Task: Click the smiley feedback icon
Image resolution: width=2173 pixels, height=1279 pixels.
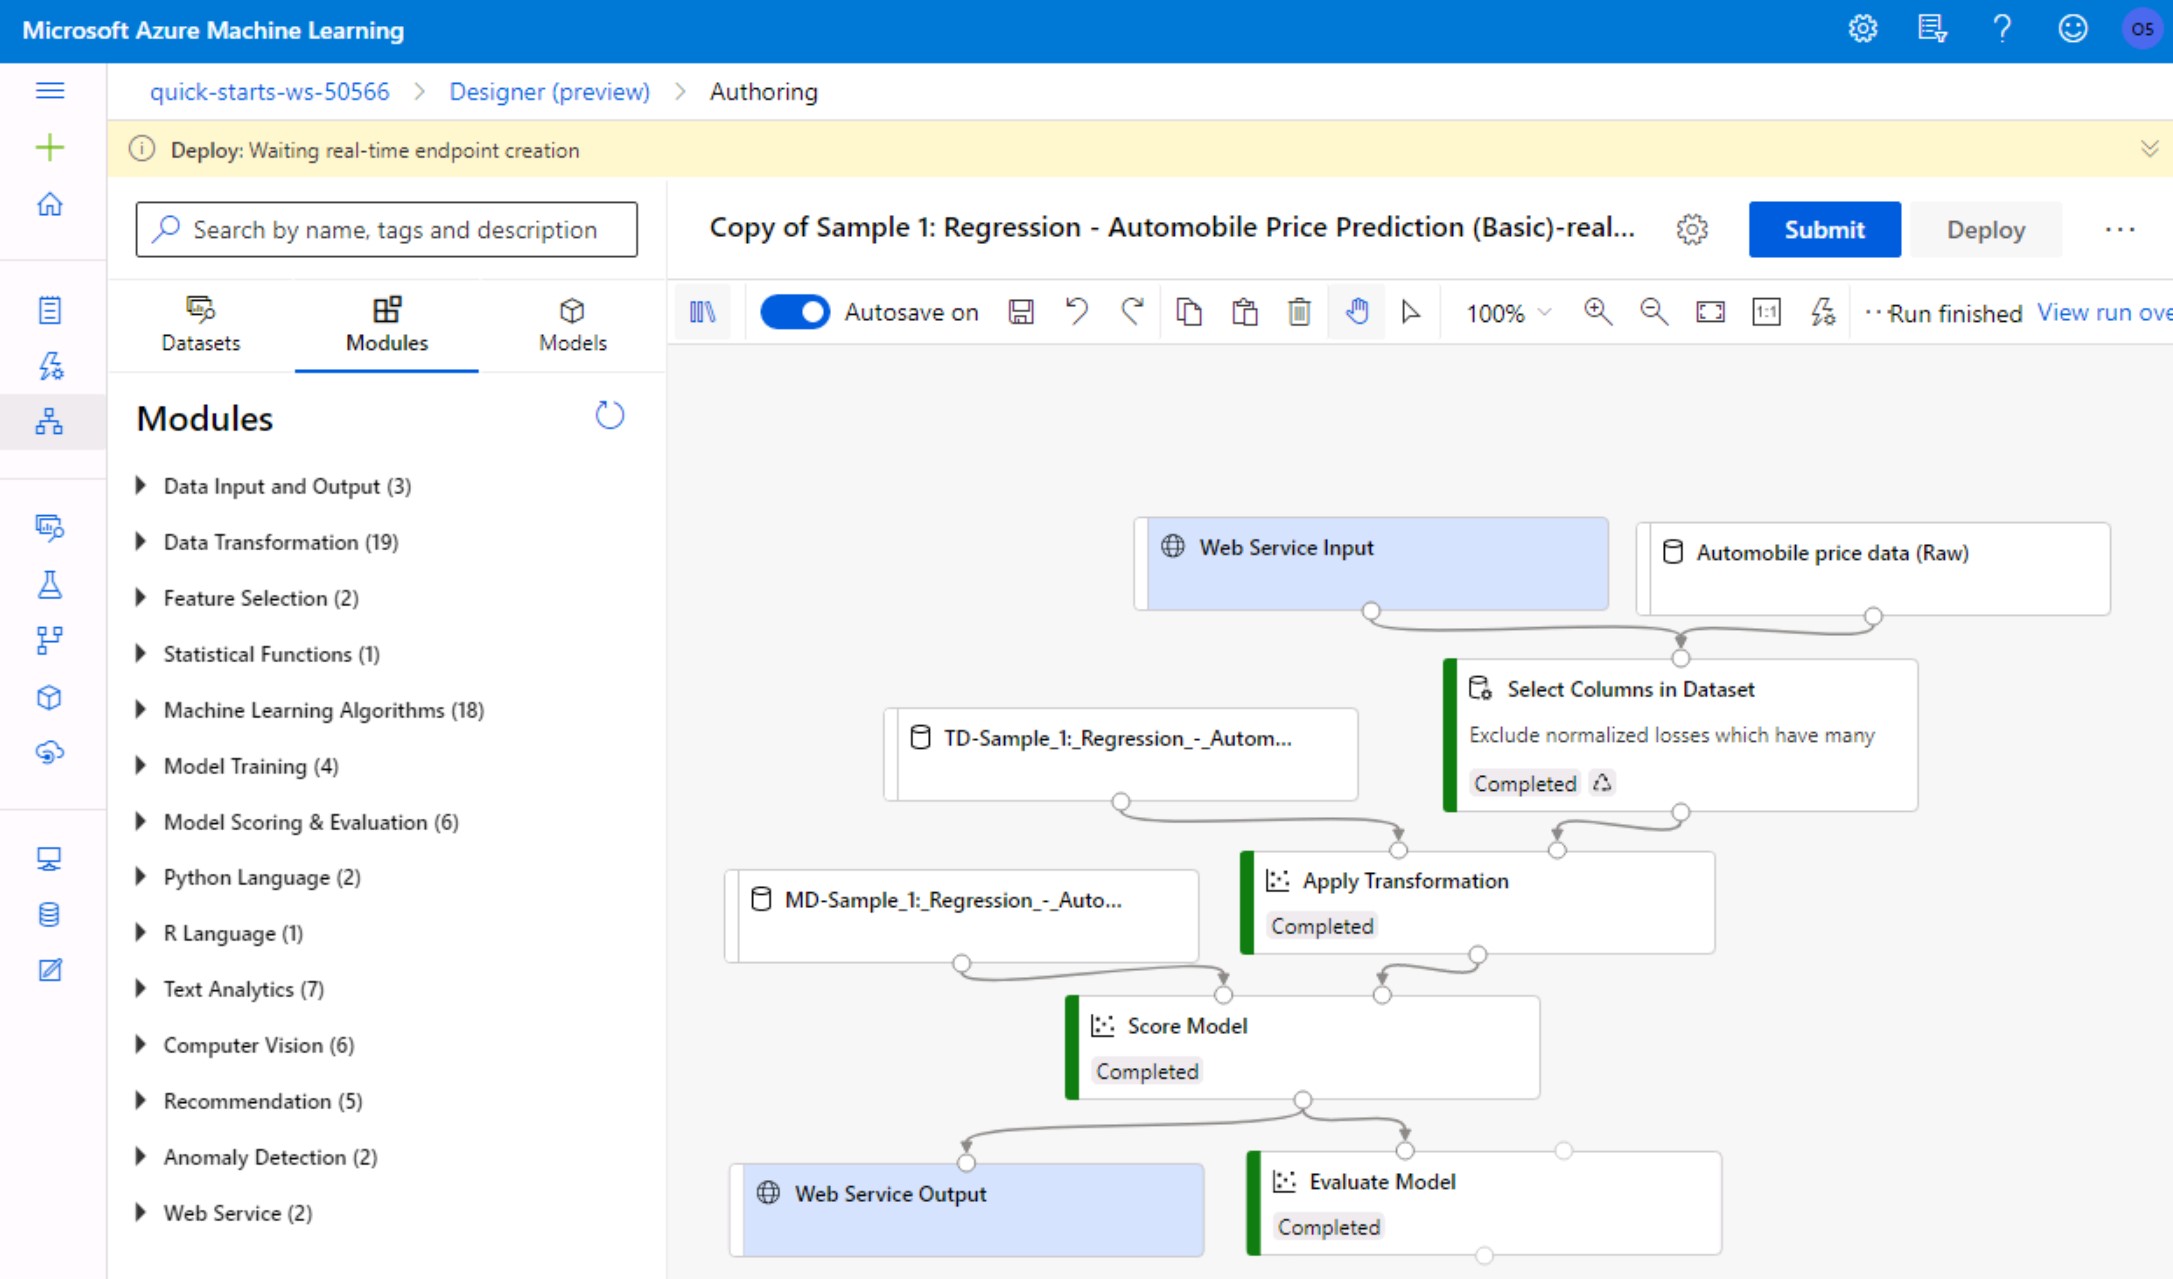Action: [2072, 29]
